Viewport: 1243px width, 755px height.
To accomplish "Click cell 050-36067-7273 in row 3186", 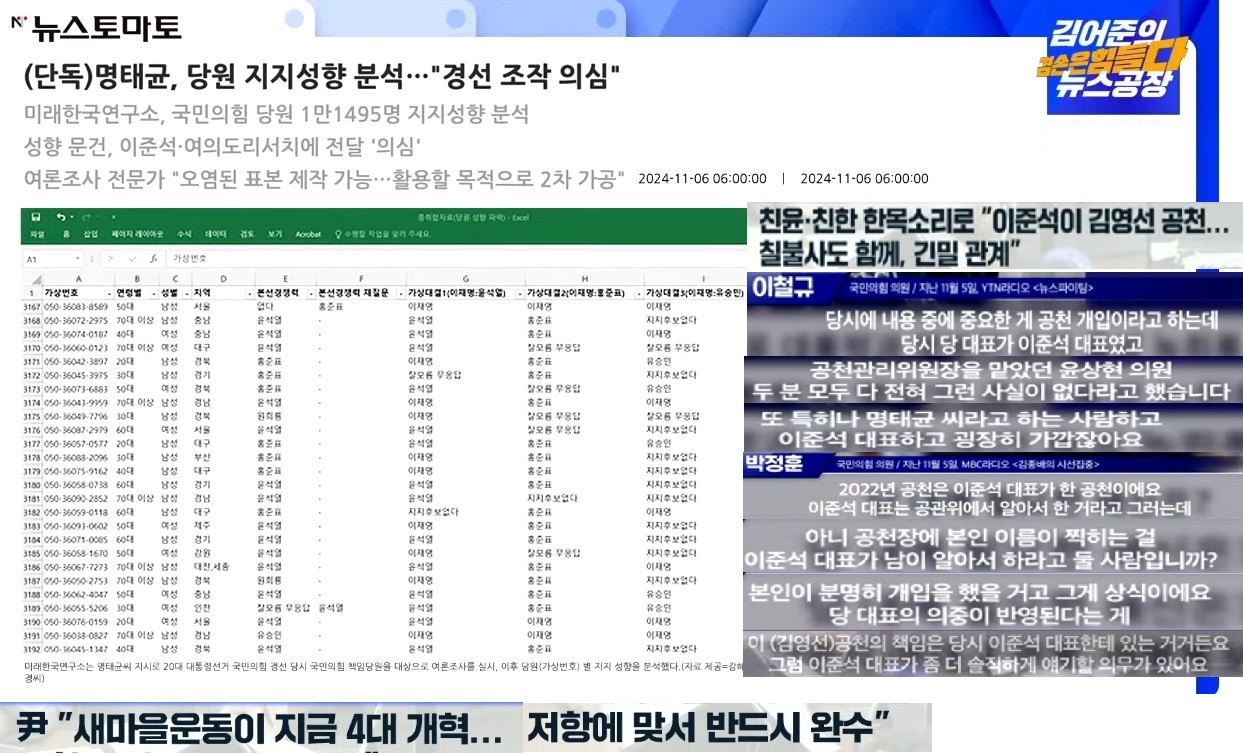I will click(x=76, y=566).
